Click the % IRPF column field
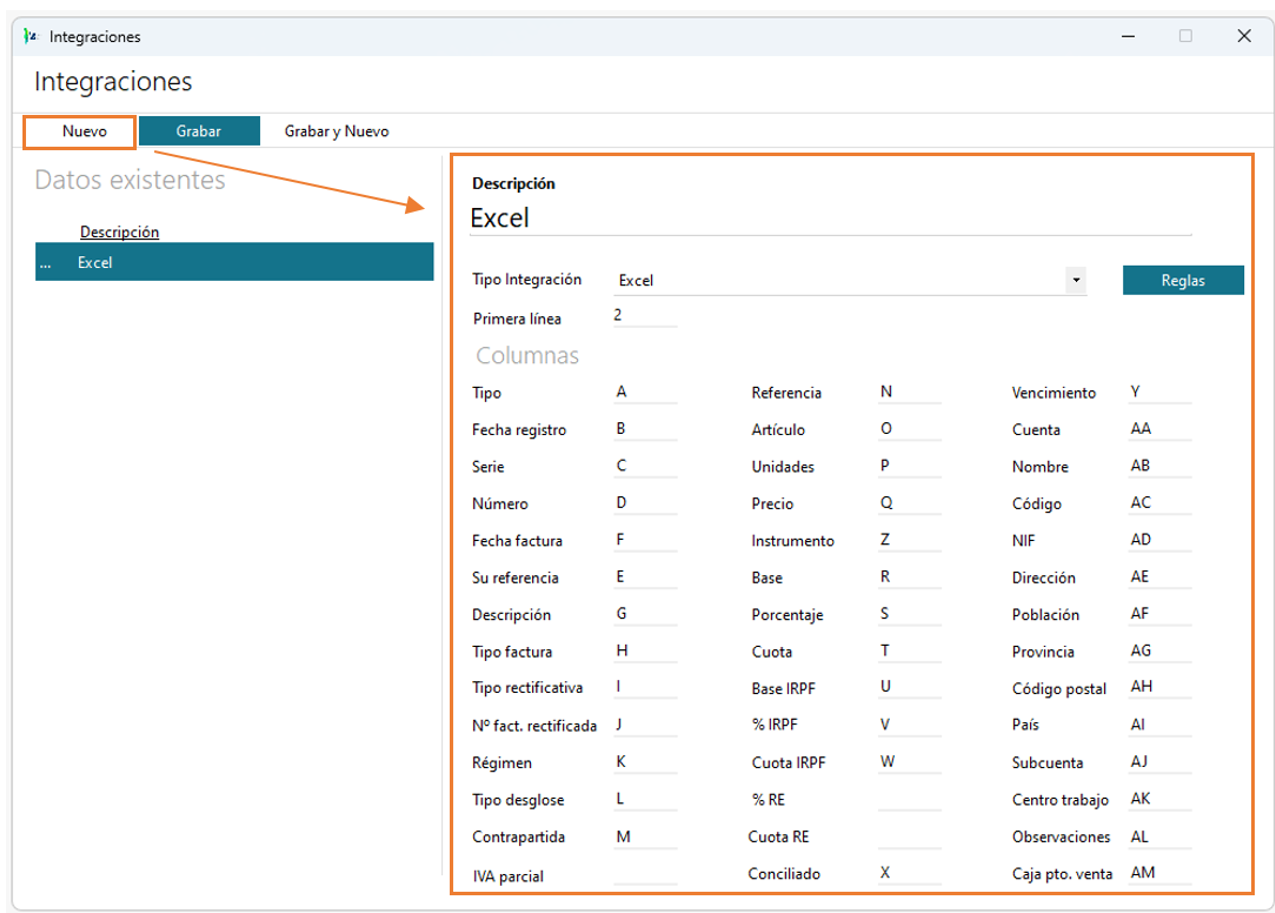Image resolution: width=1275 pixels, height=913 pixels. click(x=909, y=725)
